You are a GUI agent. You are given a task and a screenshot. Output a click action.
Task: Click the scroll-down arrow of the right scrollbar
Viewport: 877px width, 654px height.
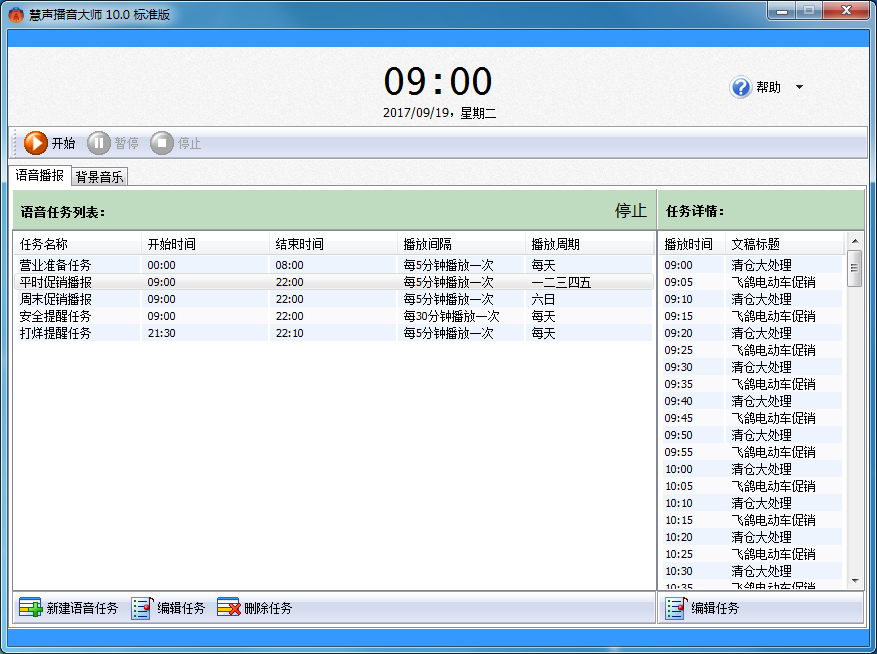tap(856, 578)
